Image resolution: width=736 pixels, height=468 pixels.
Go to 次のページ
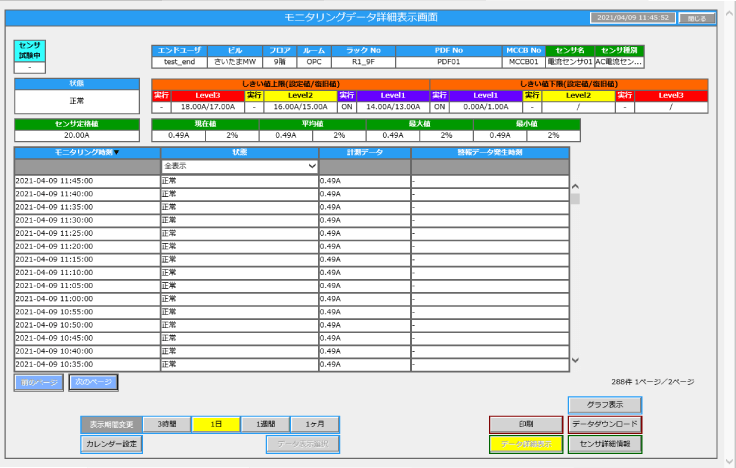tap(93, 382)
